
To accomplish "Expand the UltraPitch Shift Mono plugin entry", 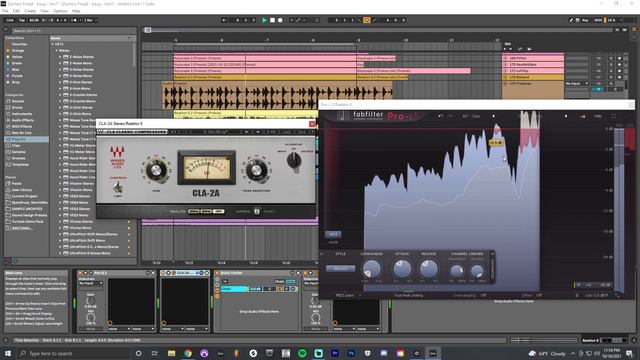I will click(x=60, y=240).
